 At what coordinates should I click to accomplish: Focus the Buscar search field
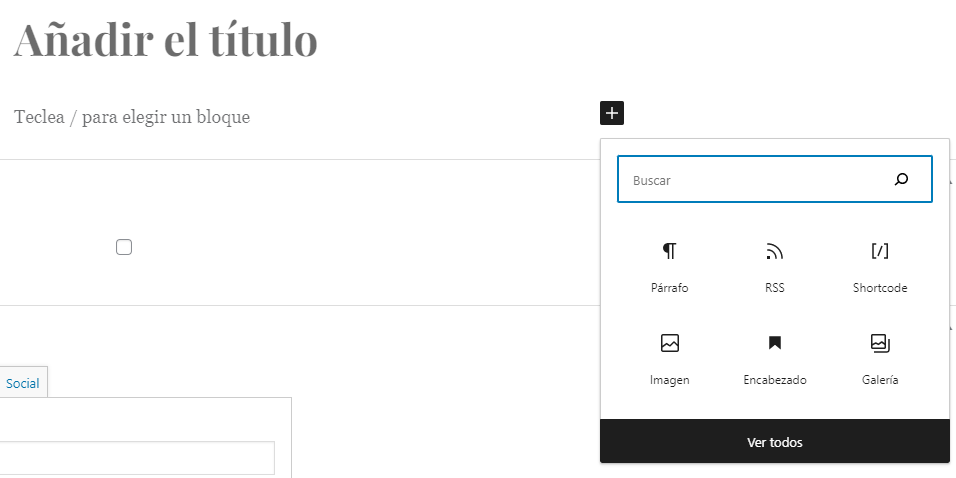pos(775,179)
